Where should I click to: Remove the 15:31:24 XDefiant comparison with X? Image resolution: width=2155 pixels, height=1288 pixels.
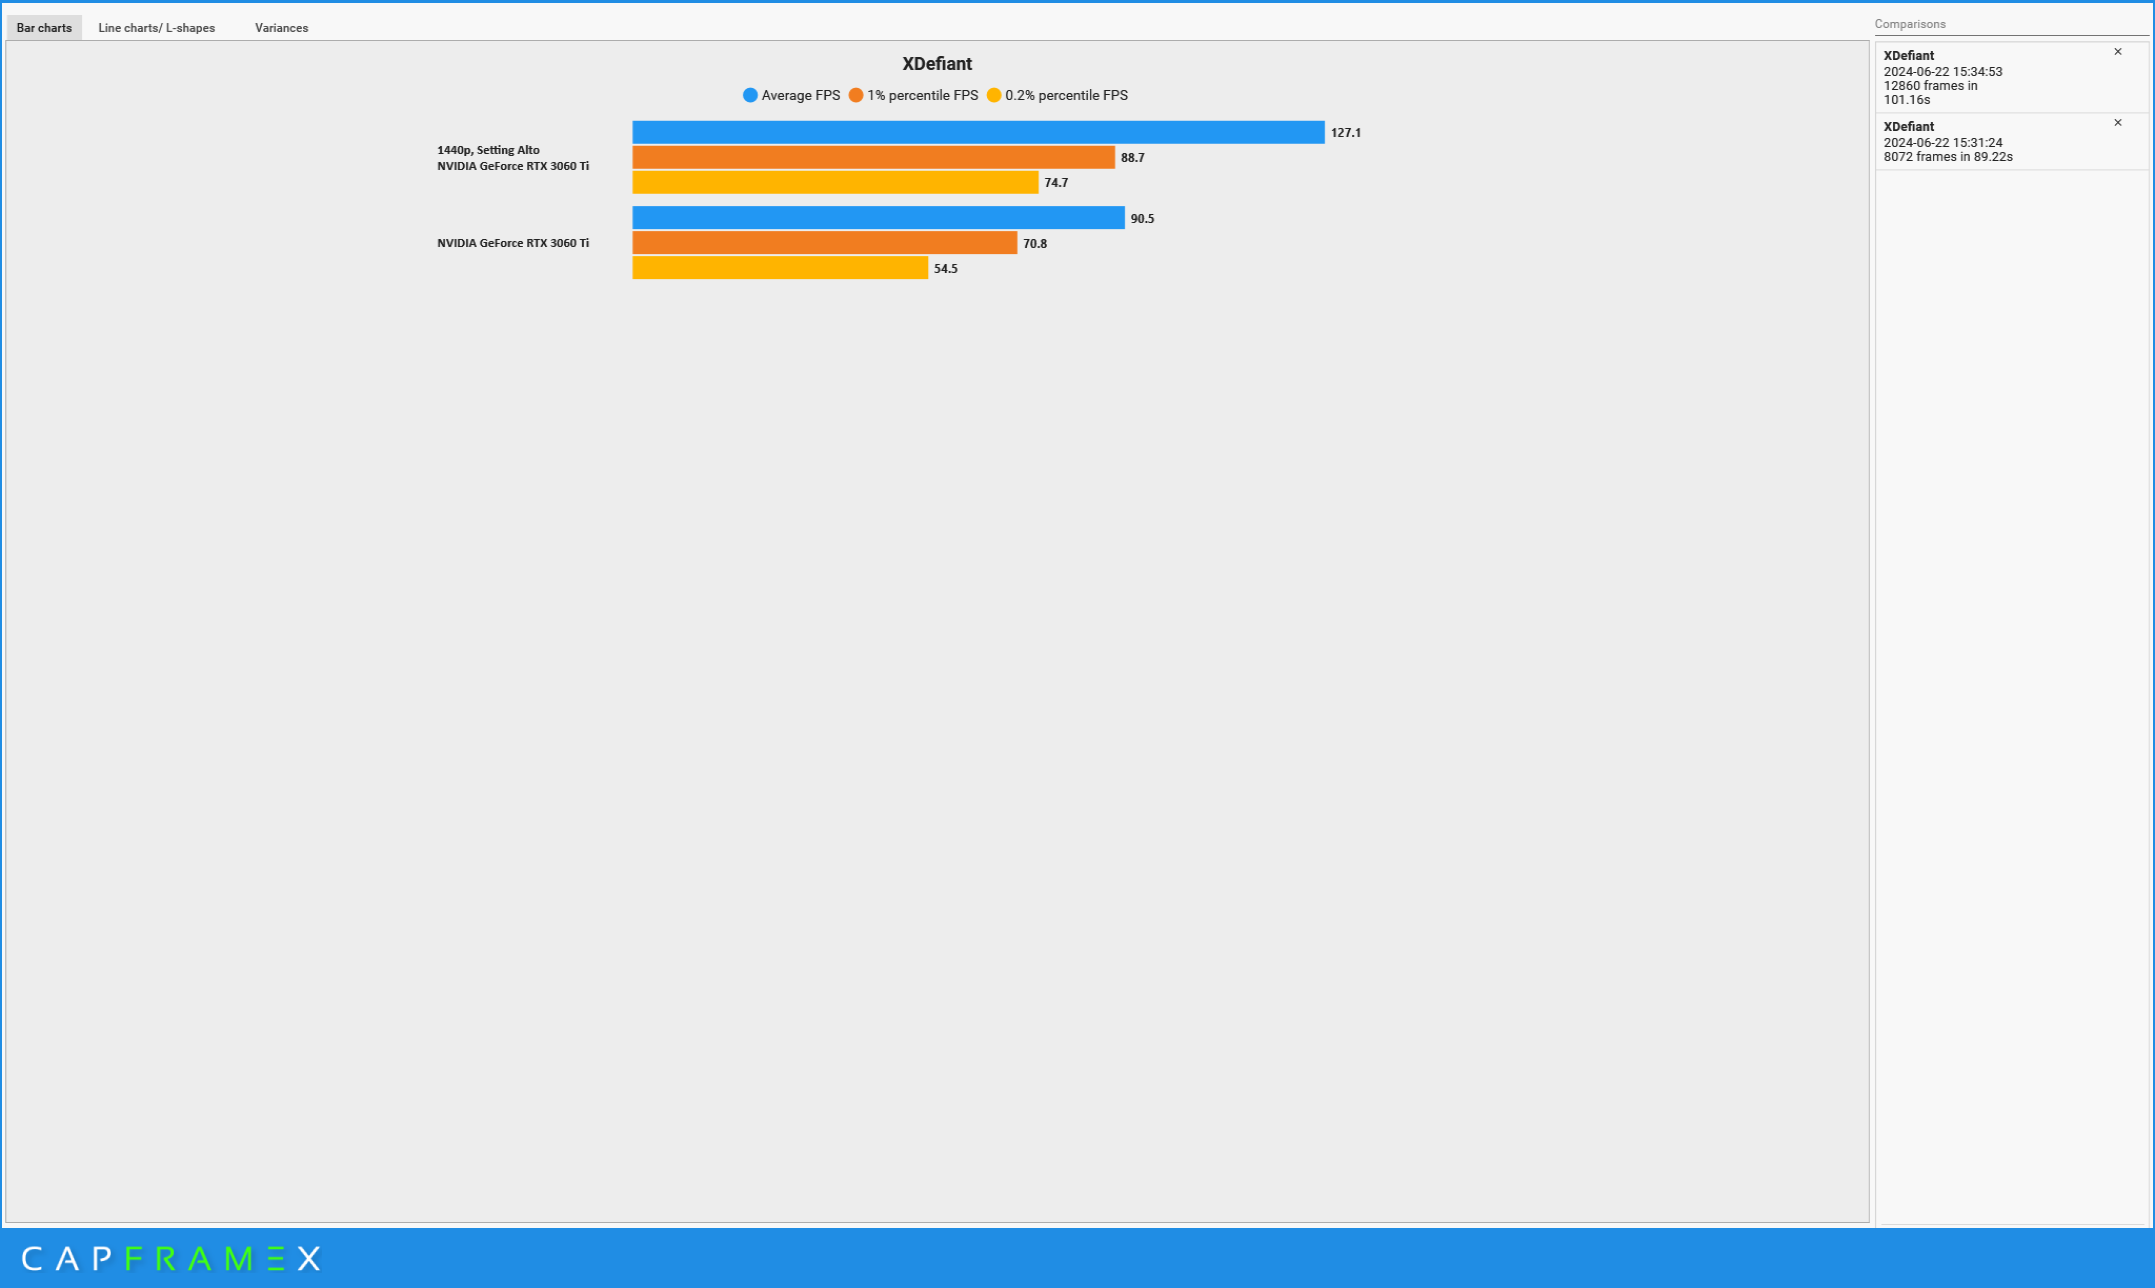coord(2117,123)
